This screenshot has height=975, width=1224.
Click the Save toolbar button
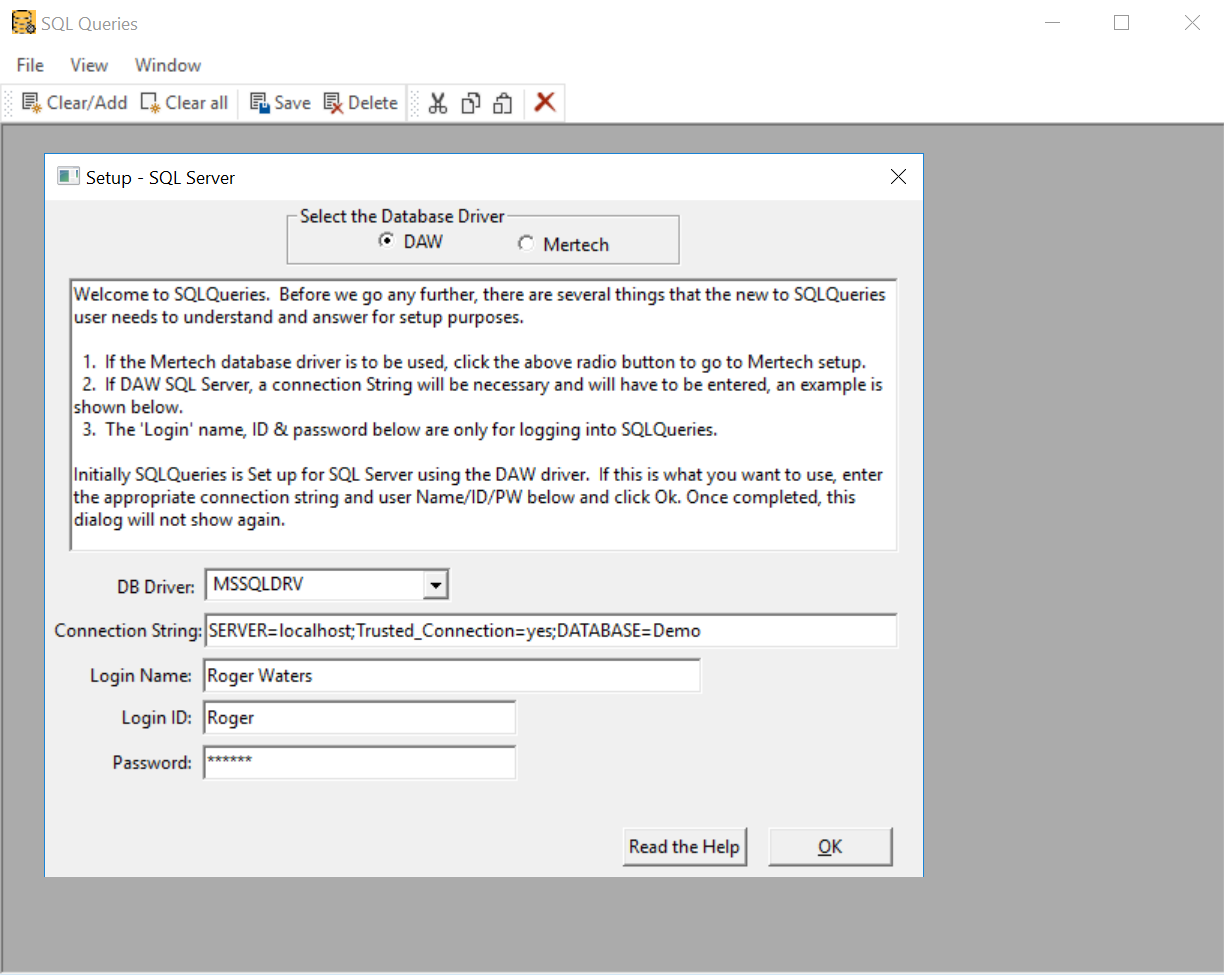(x=280, y=103)
